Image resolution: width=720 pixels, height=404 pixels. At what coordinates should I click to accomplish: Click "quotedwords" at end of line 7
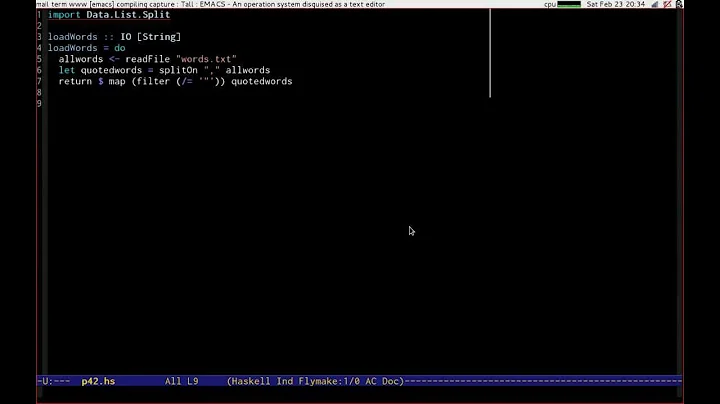click(262, 81)
